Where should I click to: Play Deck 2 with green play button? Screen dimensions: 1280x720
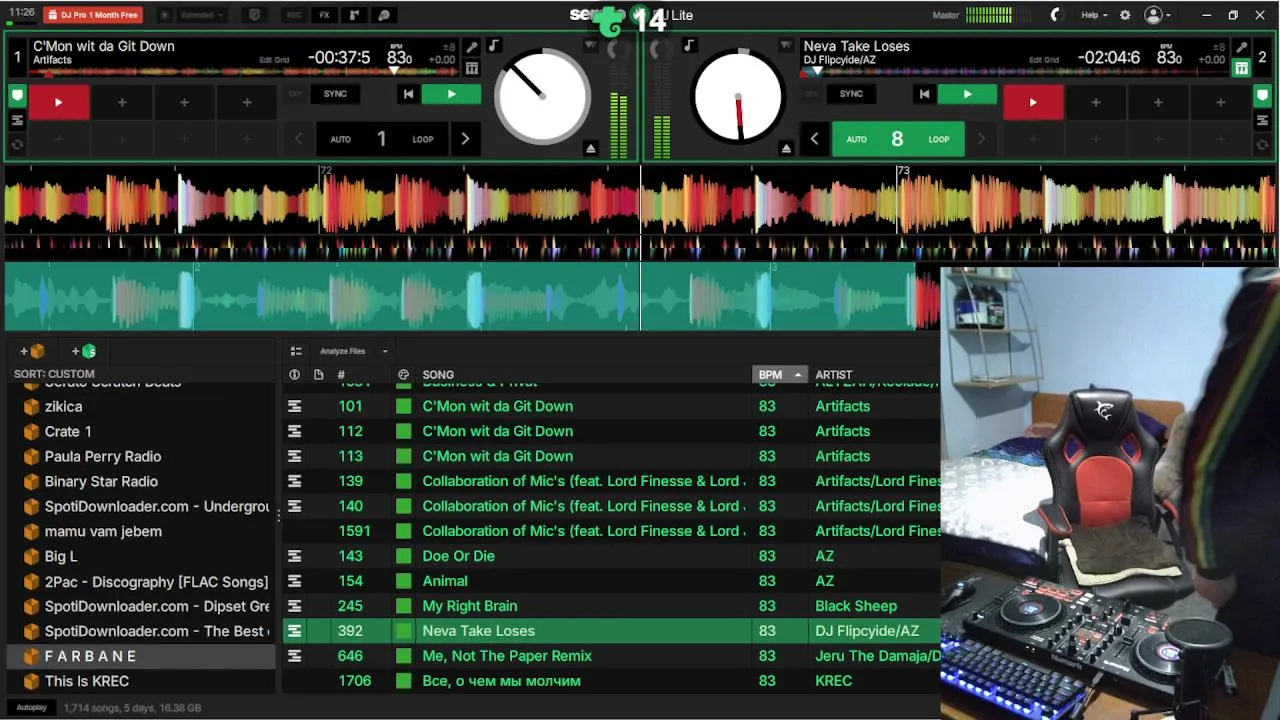click(967, 94)
